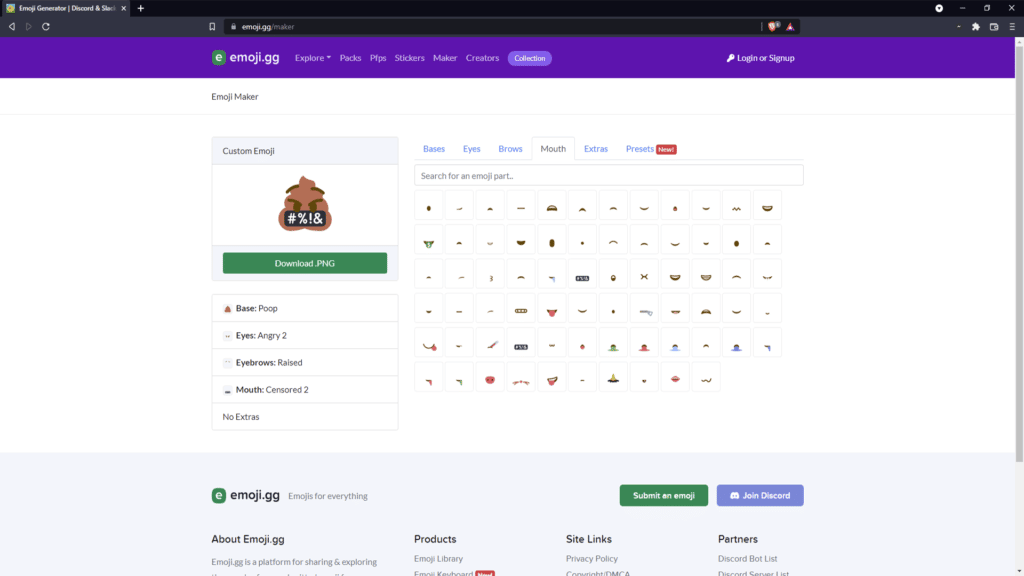Image resolution: width=1024 pixels, height=576 pixels.
Task: Choose the yellow party-hat shaped mouth part
Action: pyautogui.click(x=613, y=378)
